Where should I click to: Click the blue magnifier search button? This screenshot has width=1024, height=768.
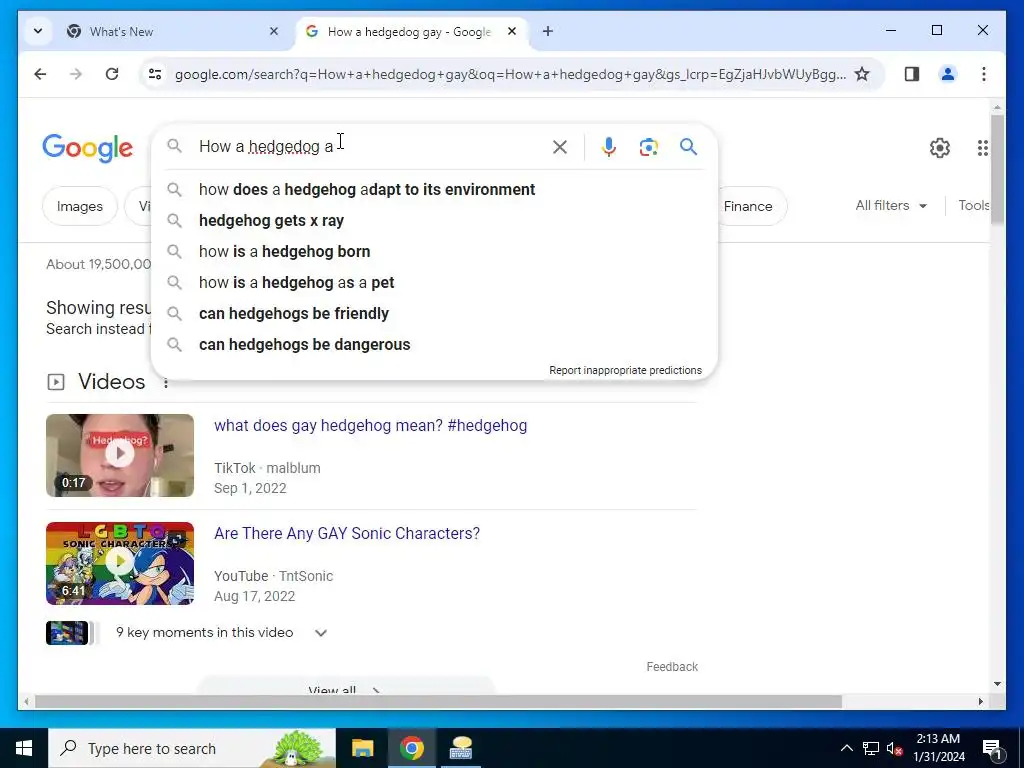688,146
